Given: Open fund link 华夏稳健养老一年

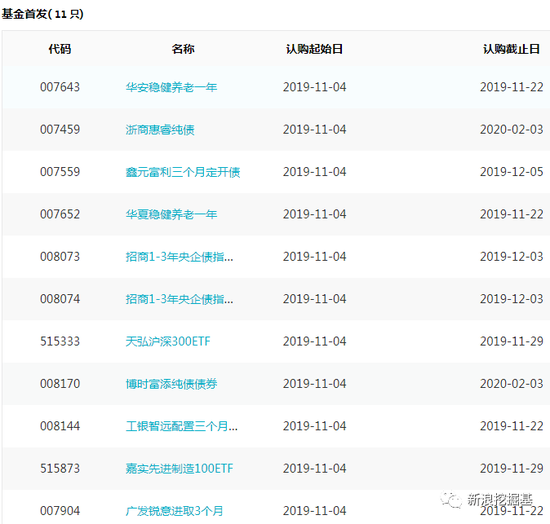Looking at the screenshot, I should click(171, 214).
